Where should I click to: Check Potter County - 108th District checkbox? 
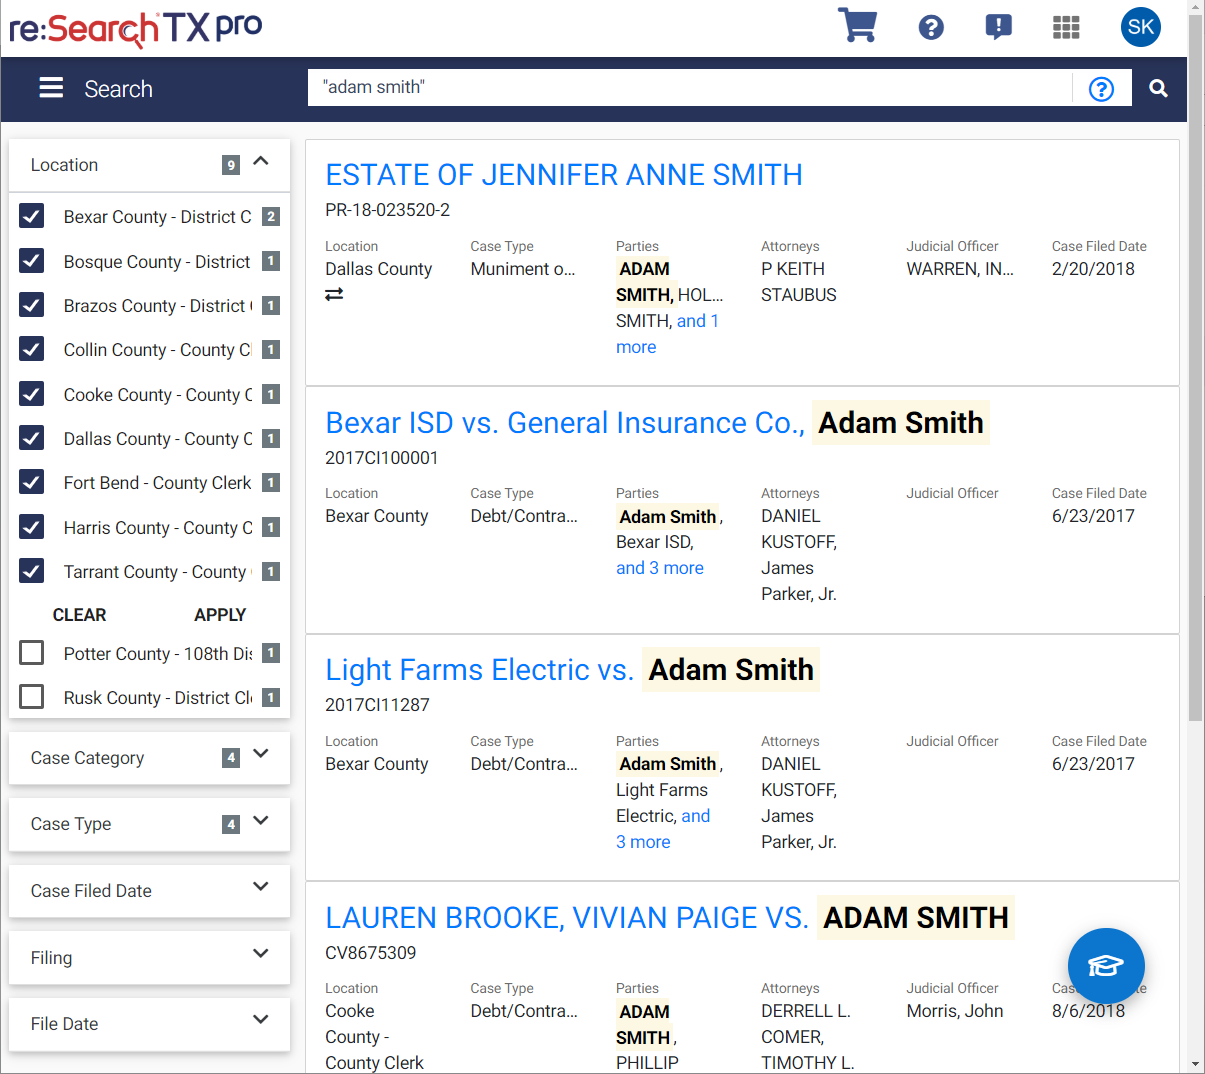click(32, 653)
